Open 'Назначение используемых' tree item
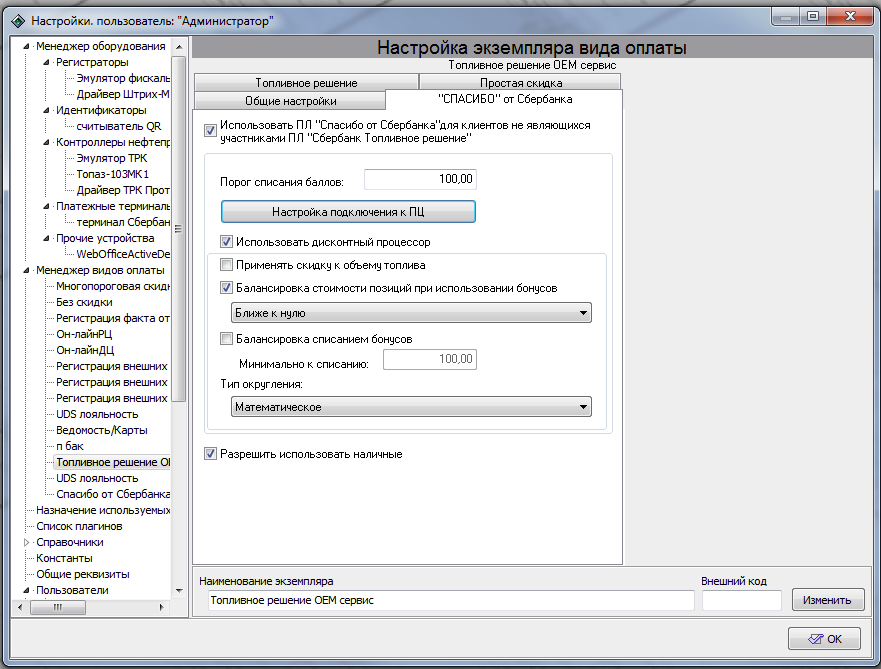This screenshot has width=881, height=669. [103, 511]
